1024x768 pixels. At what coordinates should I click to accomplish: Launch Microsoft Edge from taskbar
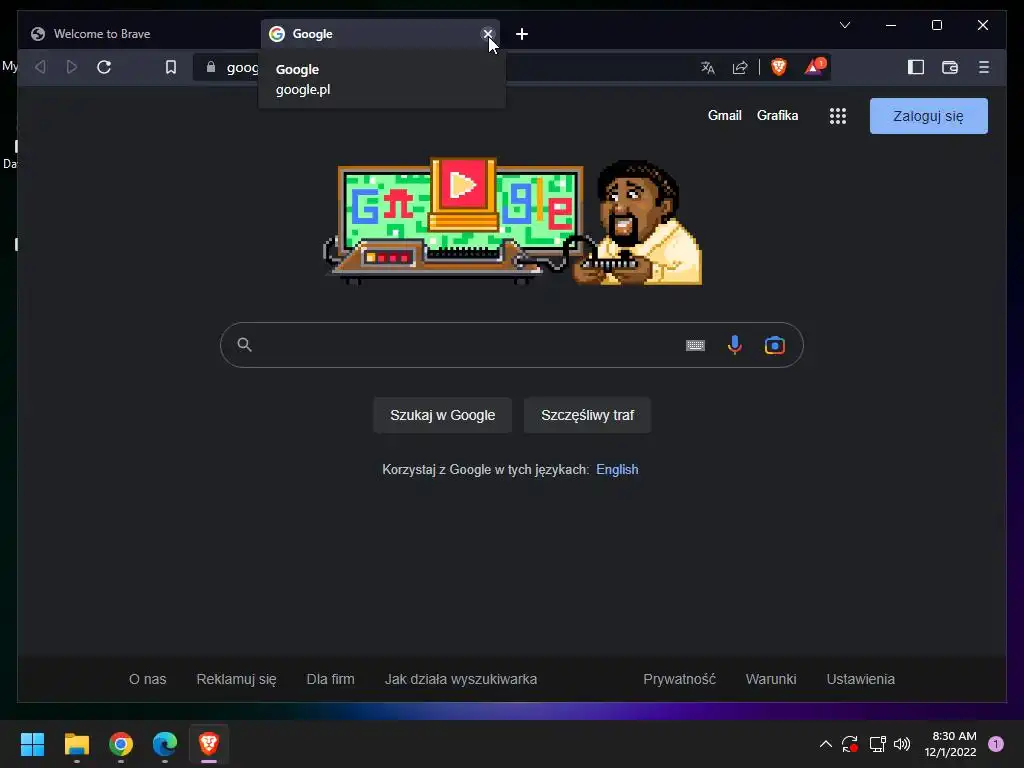(165, 744)
